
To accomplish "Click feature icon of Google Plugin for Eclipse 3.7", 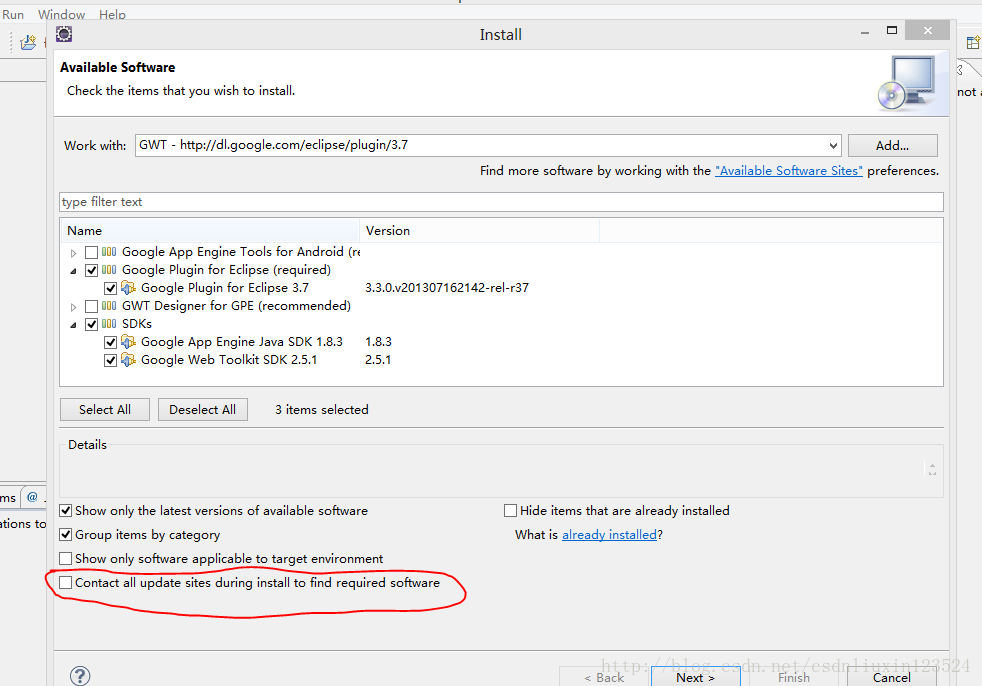I will click(x=128, y=288).
